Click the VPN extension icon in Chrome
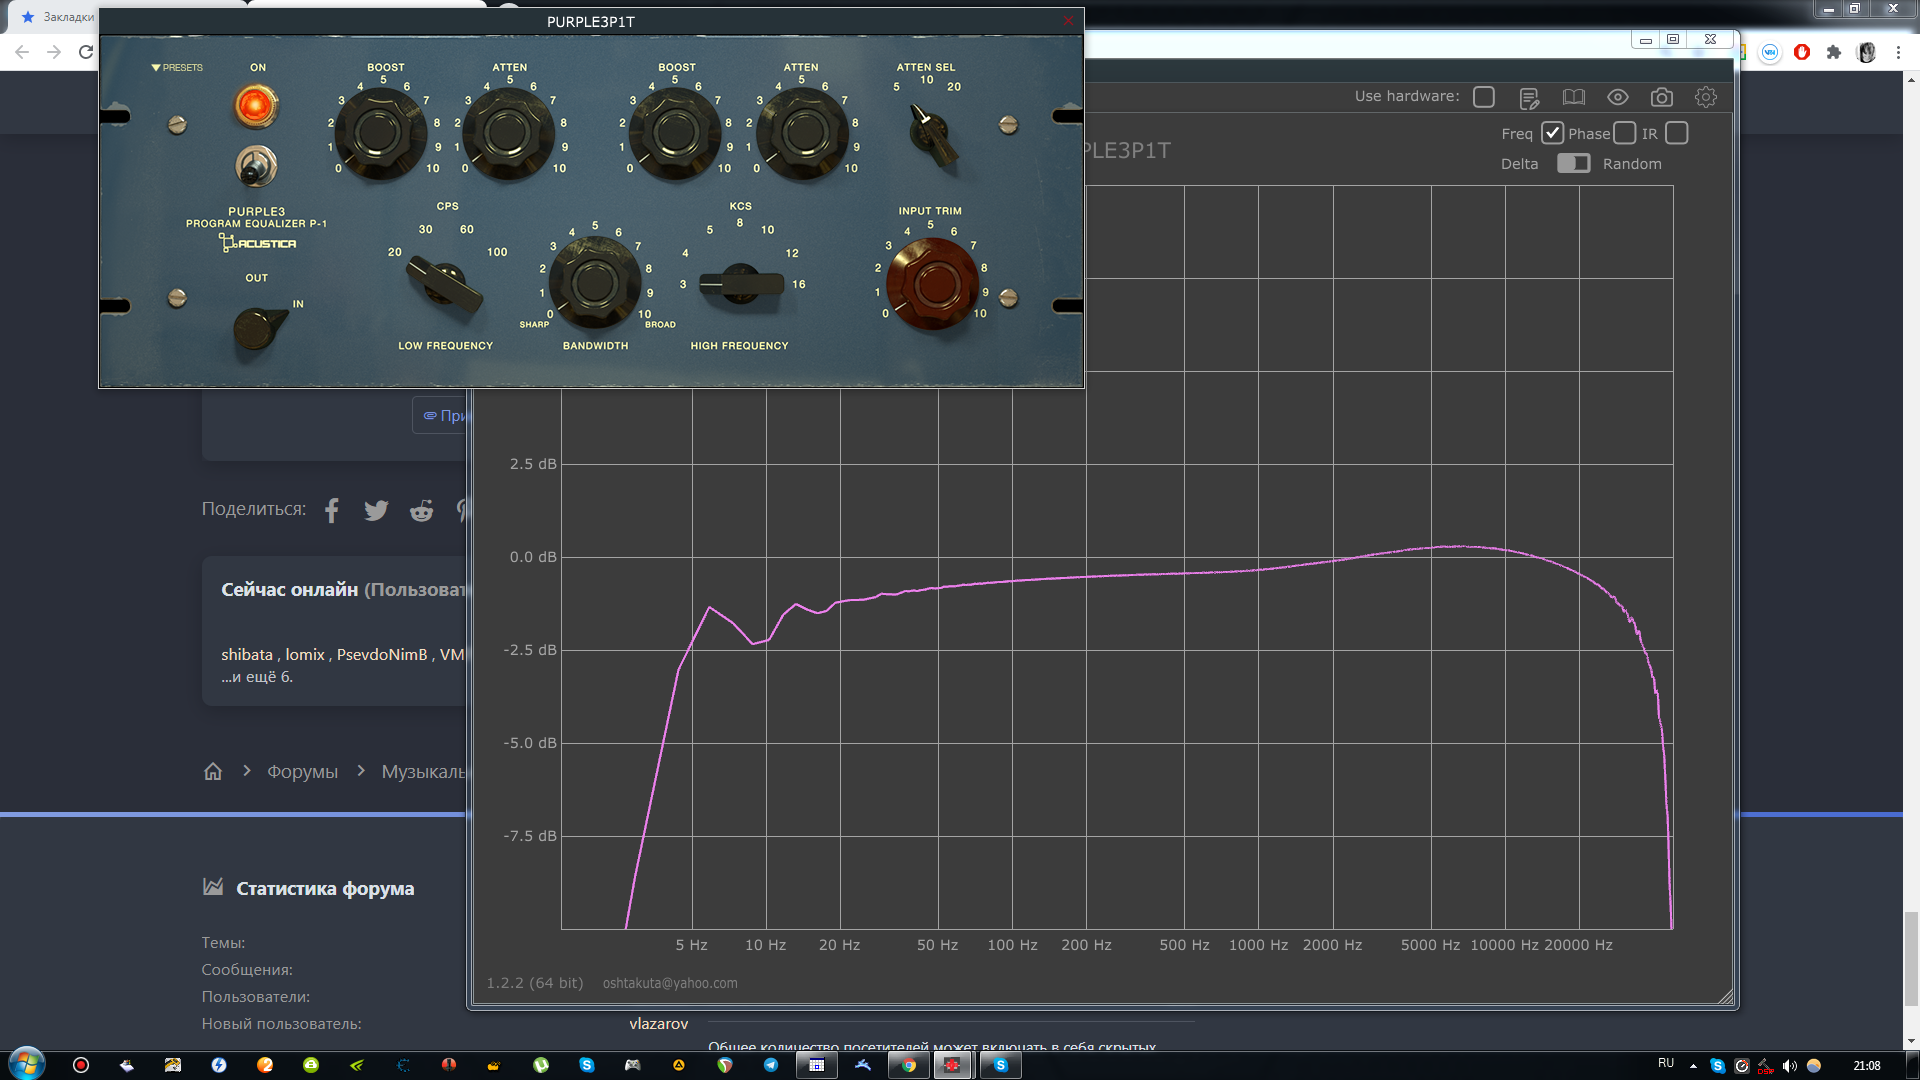This screenshot has height=1080, width=1920. coord(1770,52)
